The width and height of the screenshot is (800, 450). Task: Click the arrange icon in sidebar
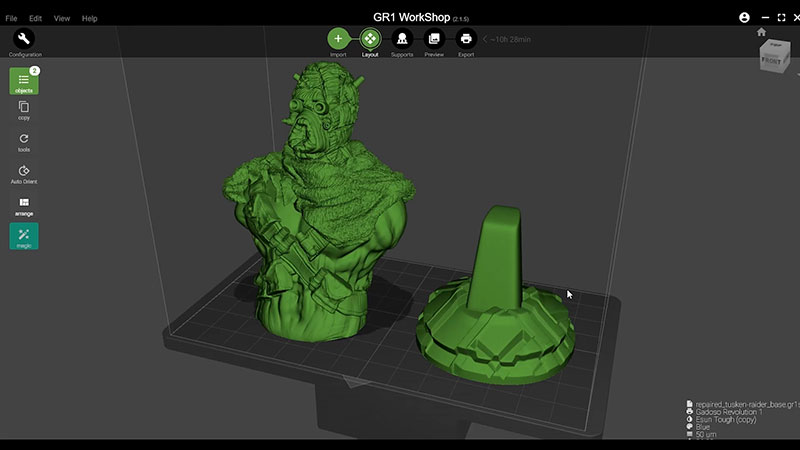(24, 205)
